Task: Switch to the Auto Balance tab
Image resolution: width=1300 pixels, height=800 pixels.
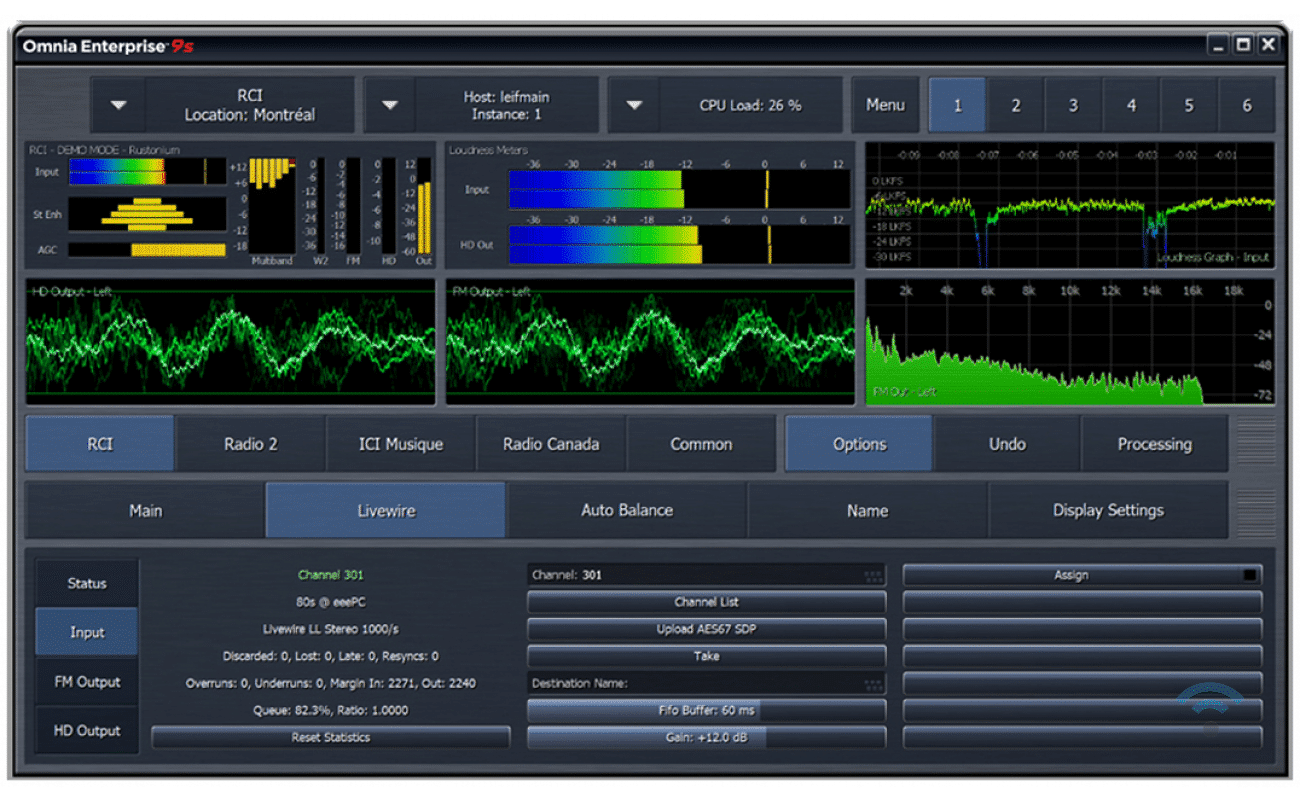Action: [627, 510]
